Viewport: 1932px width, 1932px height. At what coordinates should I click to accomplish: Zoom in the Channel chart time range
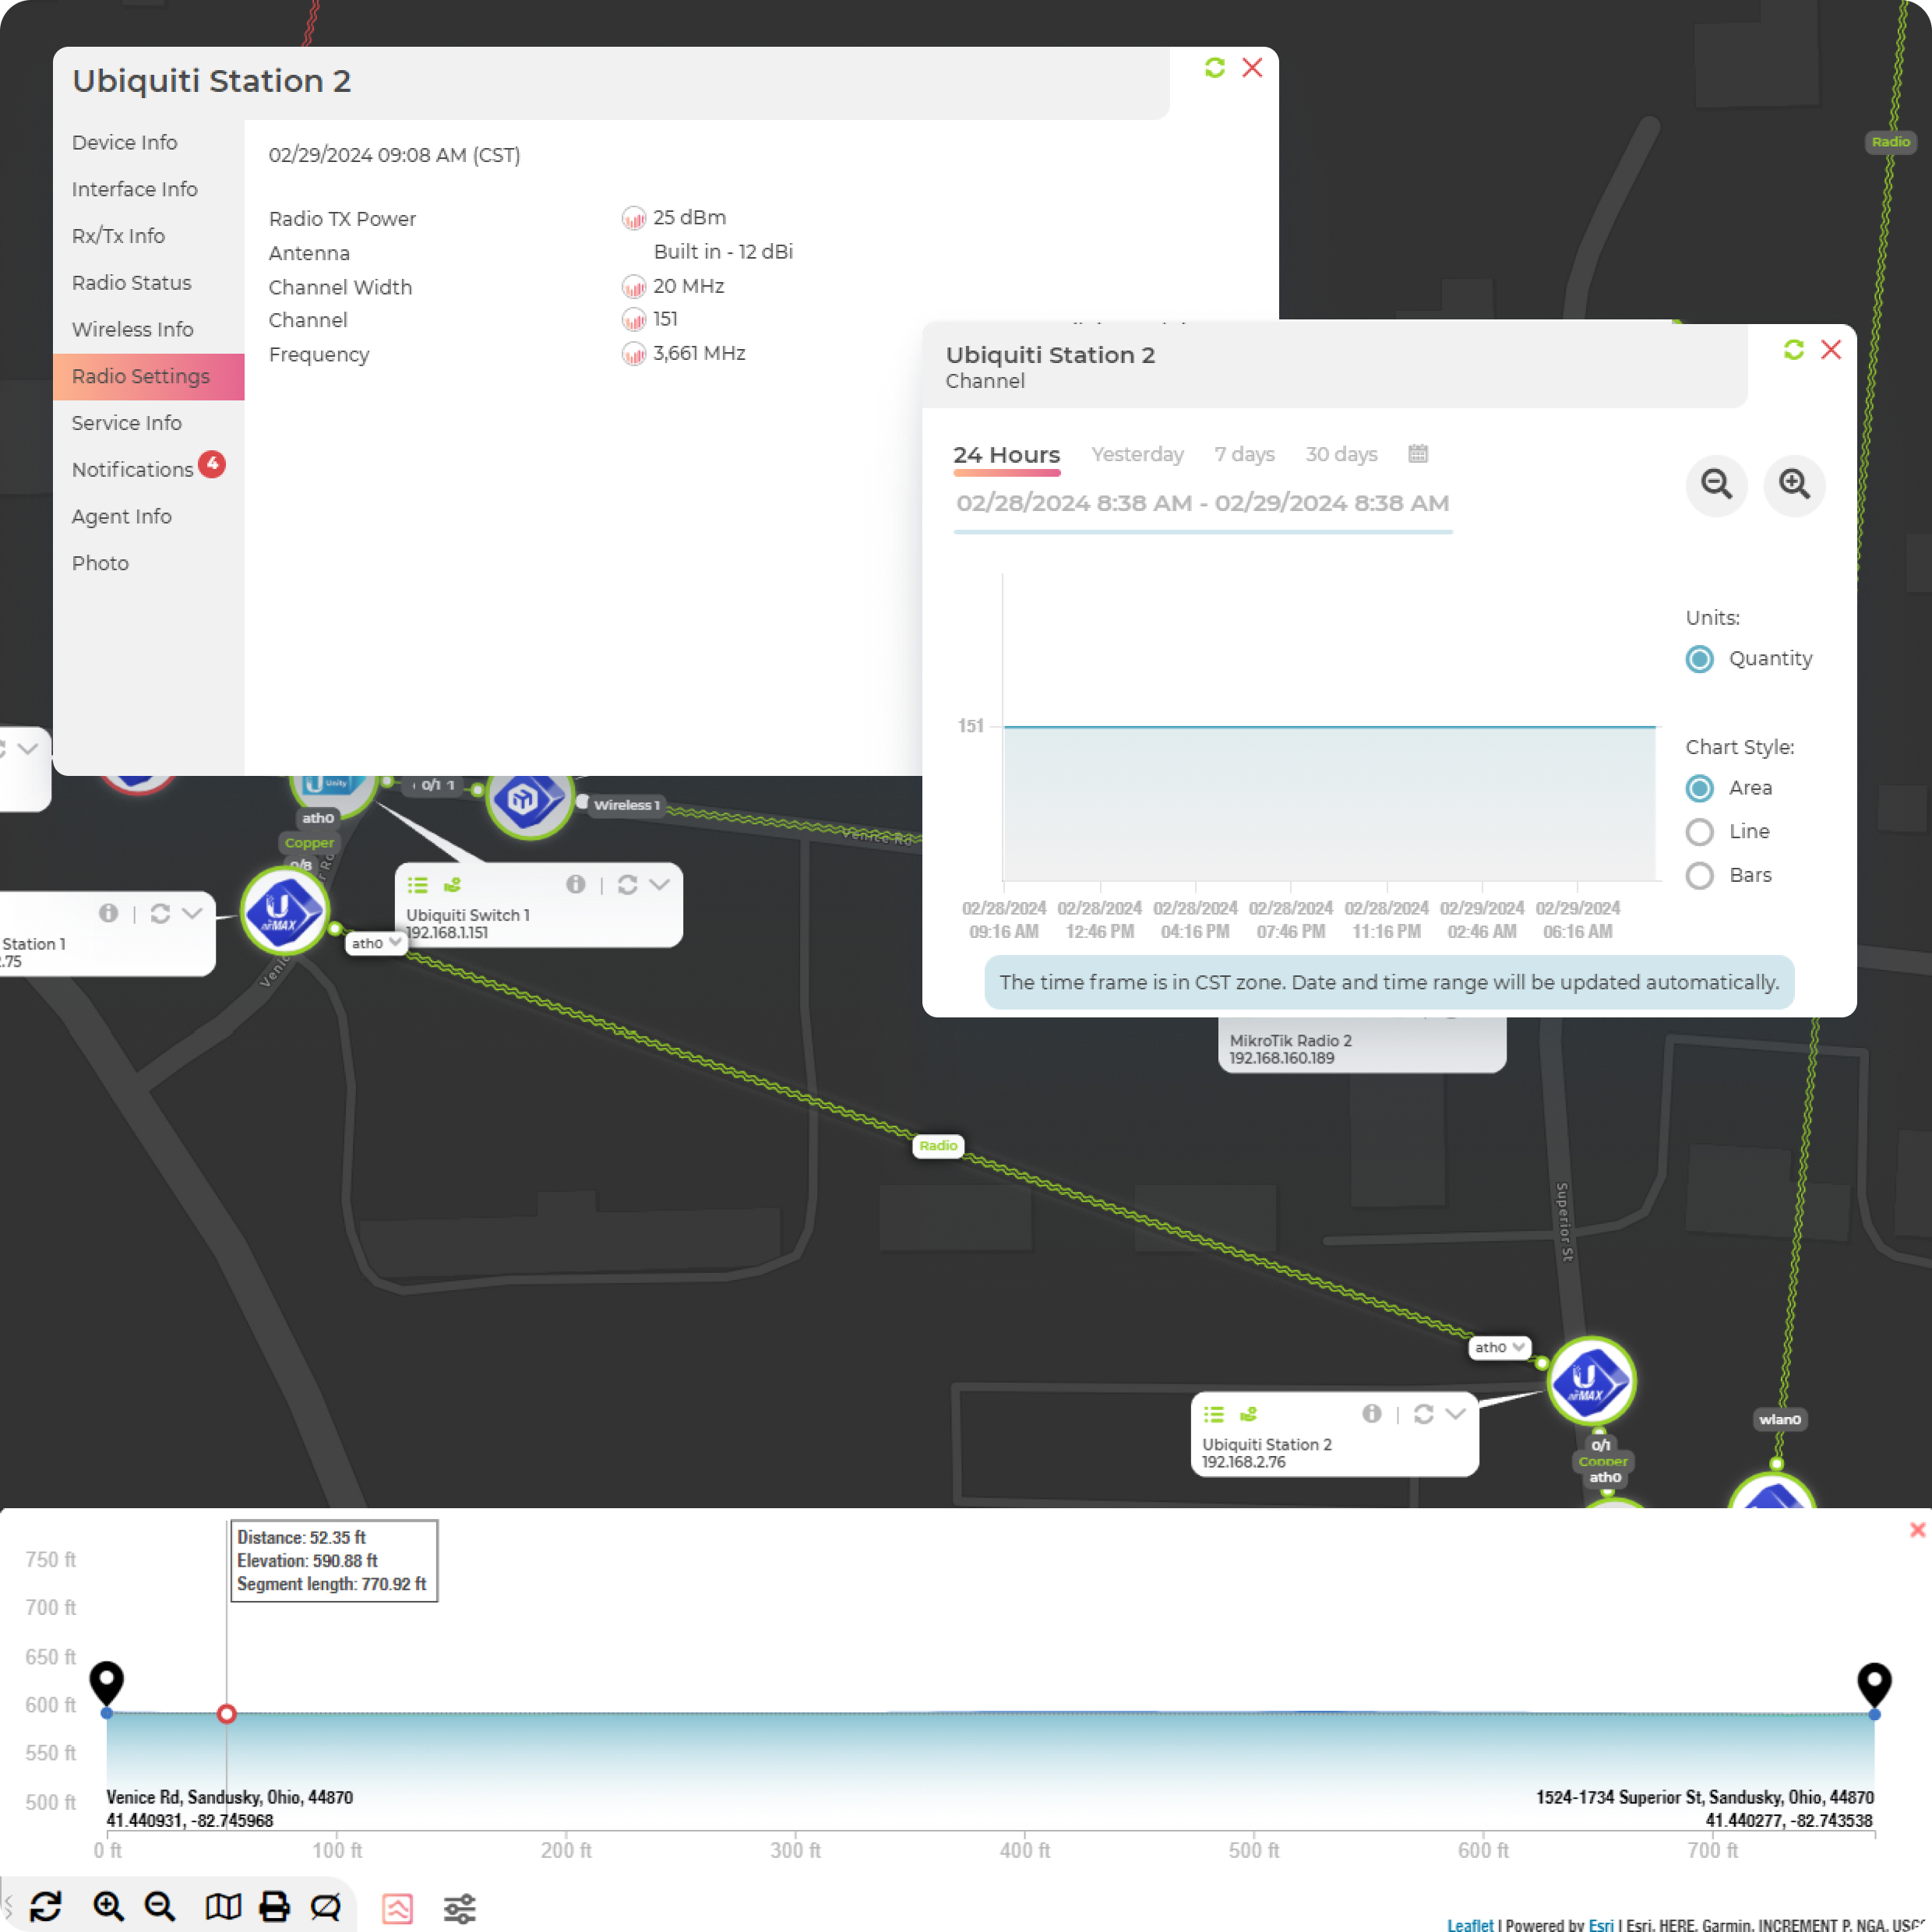click(x=1795, y=485)
